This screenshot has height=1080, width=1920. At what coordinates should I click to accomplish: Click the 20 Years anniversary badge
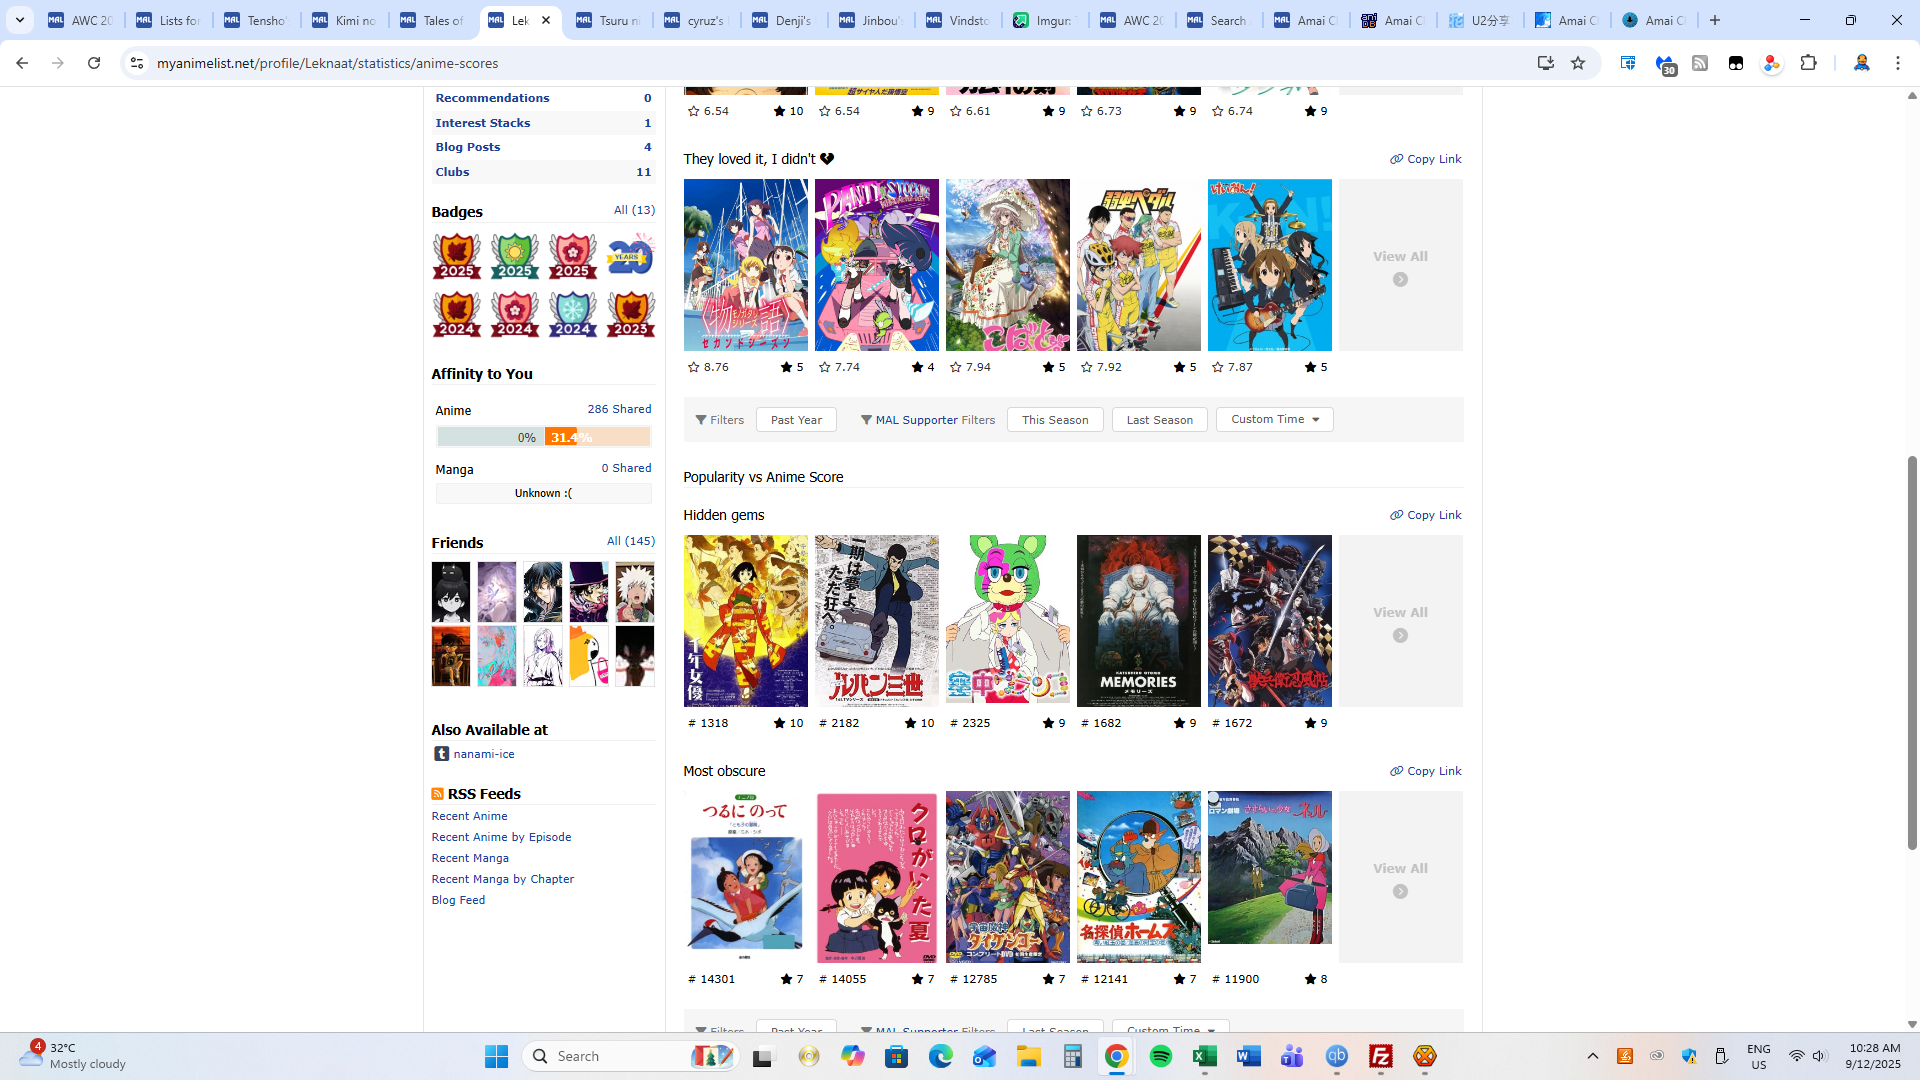pyautogui.click(x=630, y=256)
